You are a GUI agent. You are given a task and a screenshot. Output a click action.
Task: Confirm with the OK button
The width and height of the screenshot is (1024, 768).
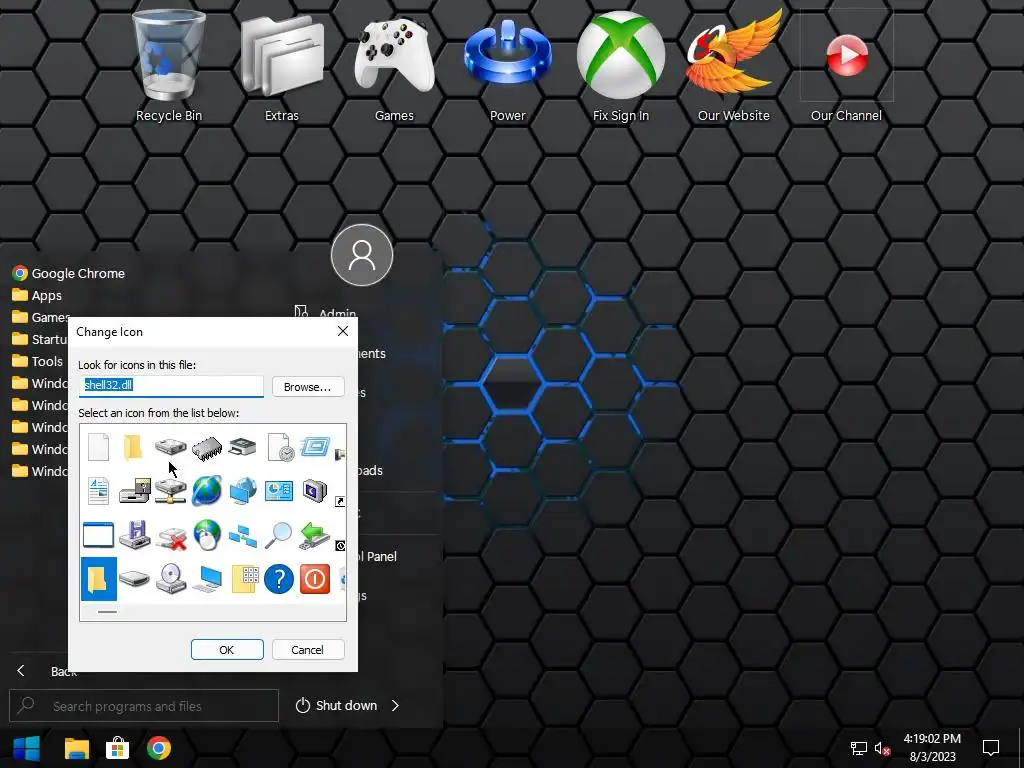[x=227, y=650]
